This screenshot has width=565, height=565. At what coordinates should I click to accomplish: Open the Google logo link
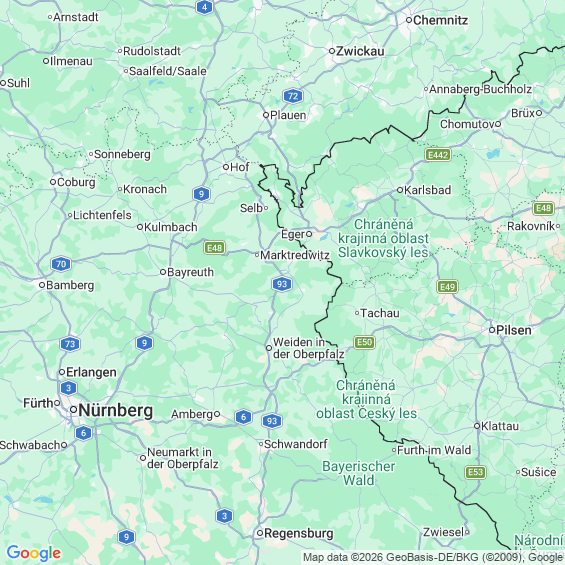tap(34, 553)
